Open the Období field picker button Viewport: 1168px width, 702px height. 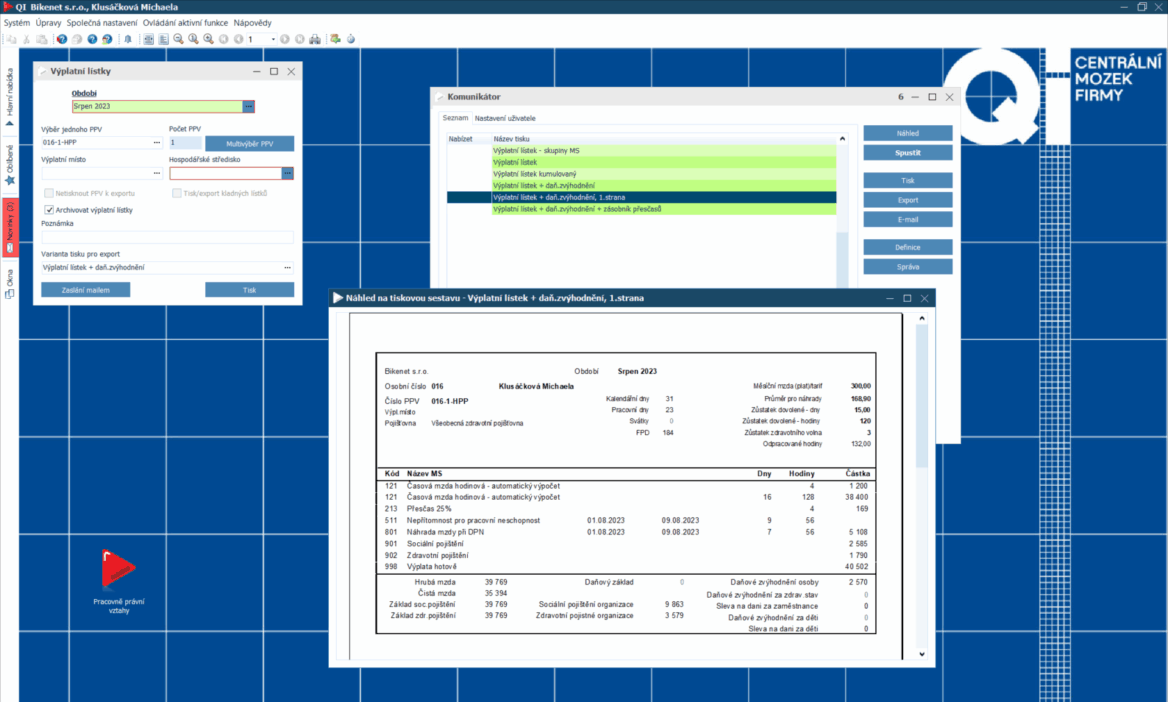pos(248,106)
